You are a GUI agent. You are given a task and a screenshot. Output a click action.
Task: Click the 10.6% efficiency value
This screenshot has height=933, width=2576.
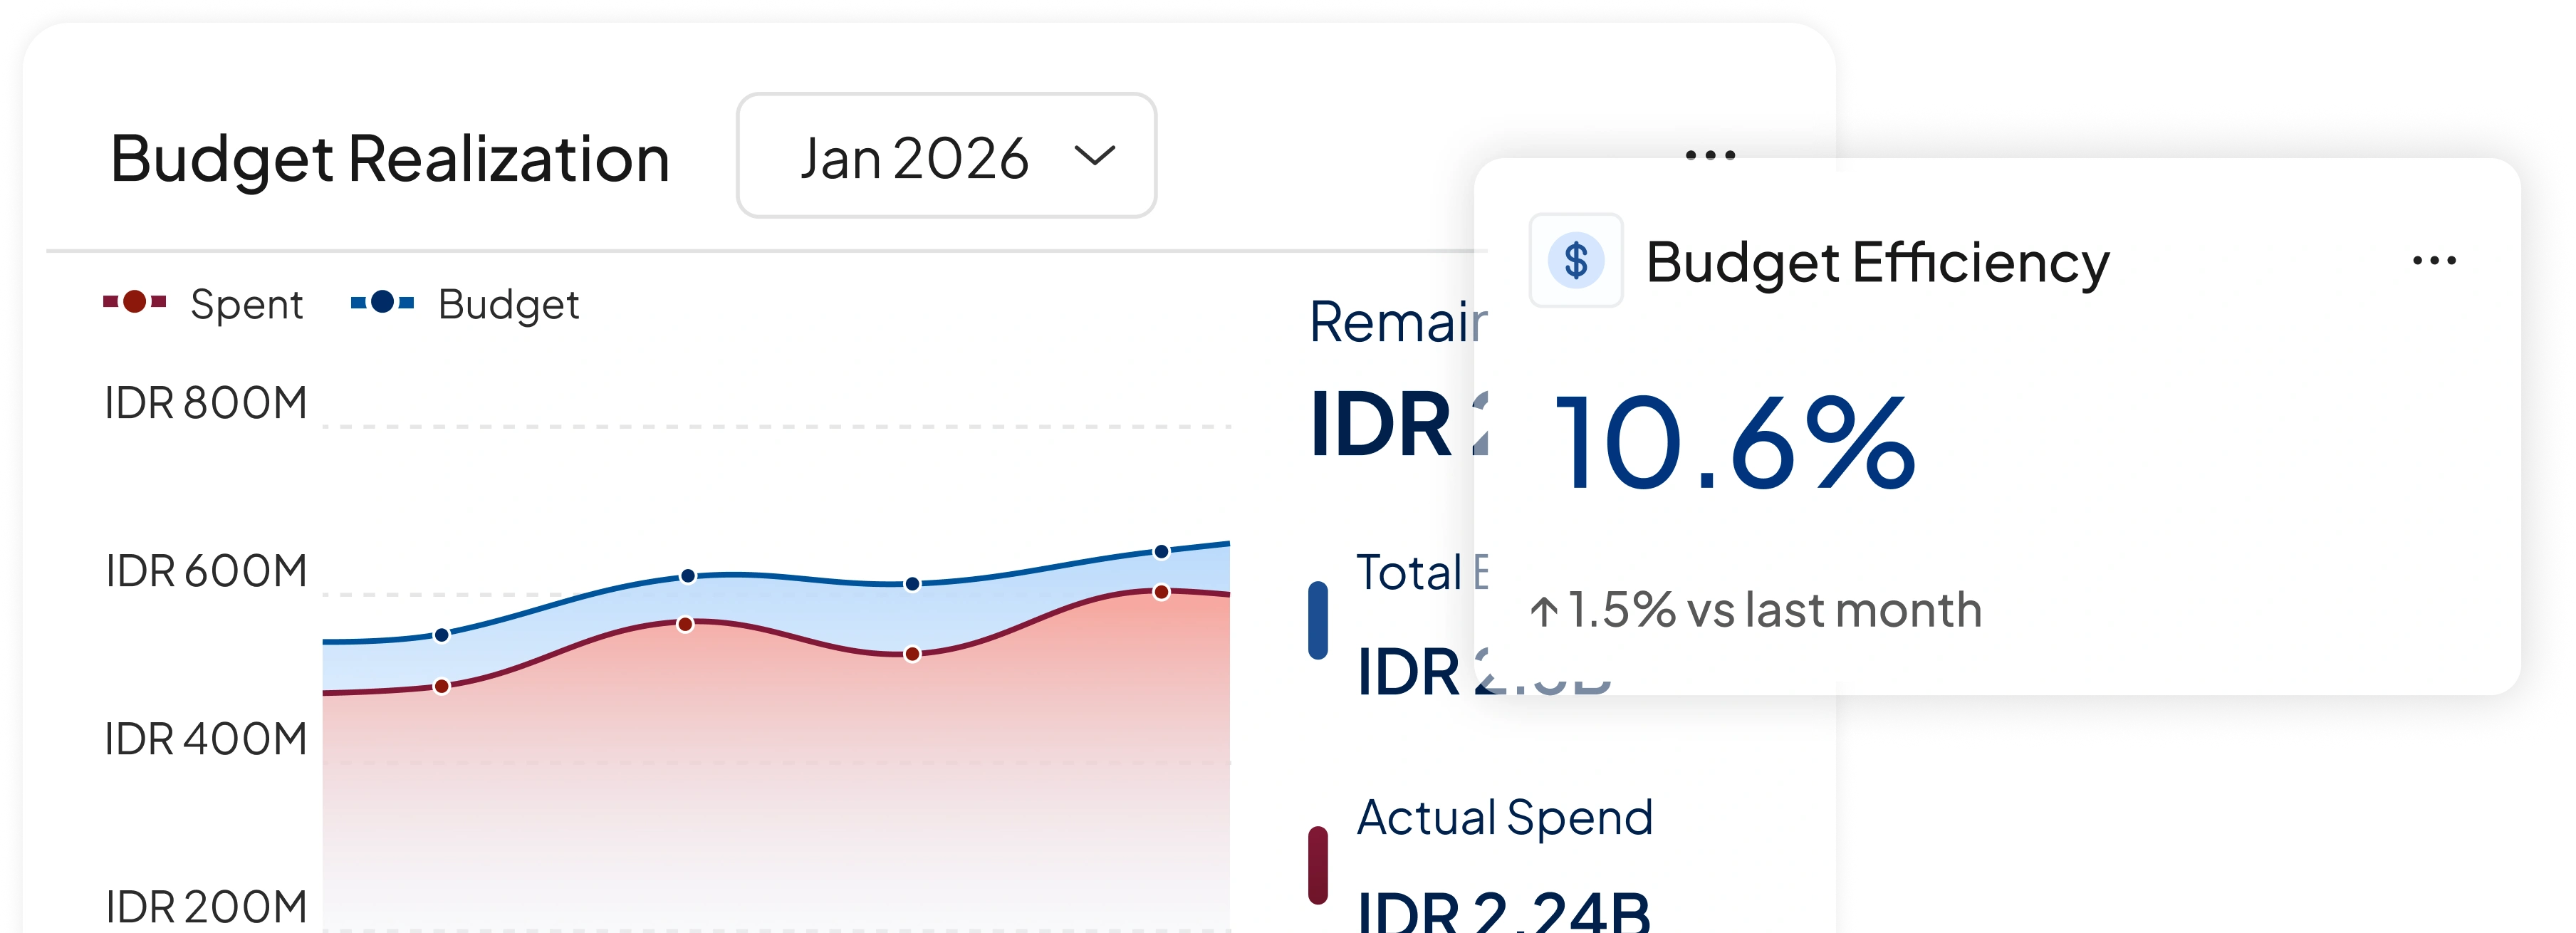(x=1735, y=442)
